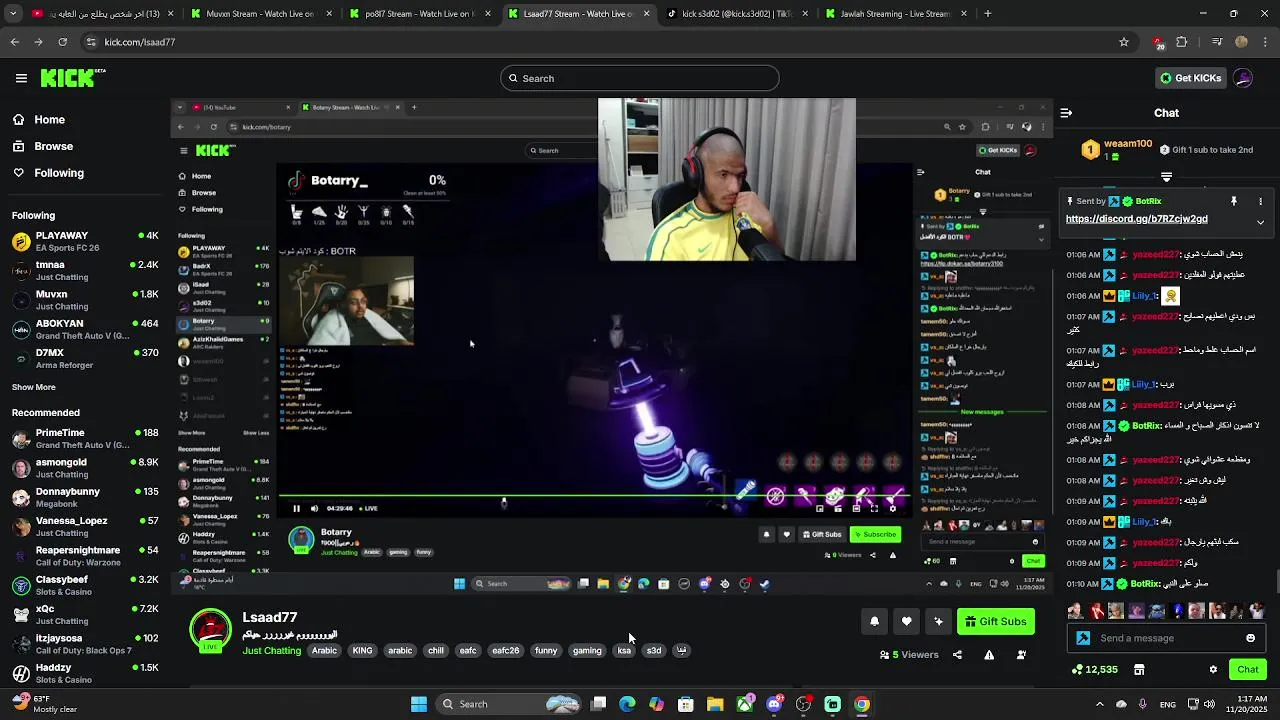
Task: Open Donnaybunny recommended channel
Action: (x=85, y=497)
